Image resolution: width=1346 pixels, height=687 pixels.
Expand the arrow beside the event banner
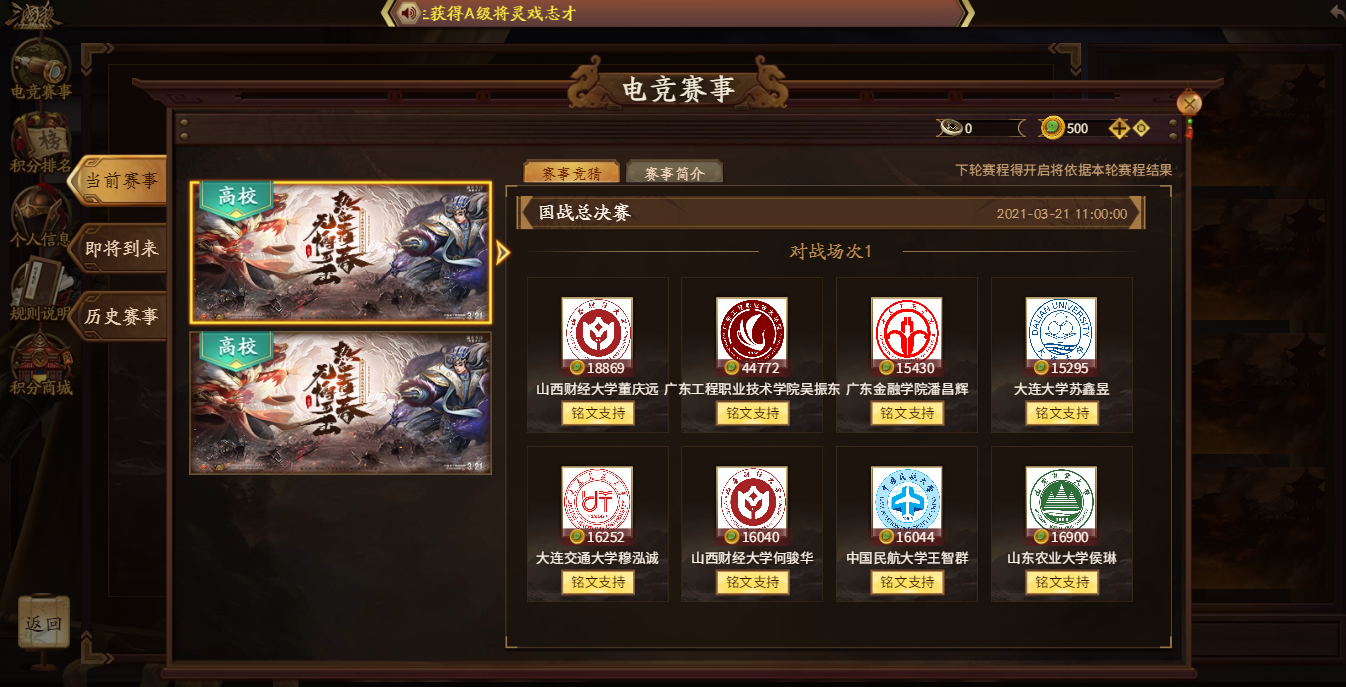(502, 253)
